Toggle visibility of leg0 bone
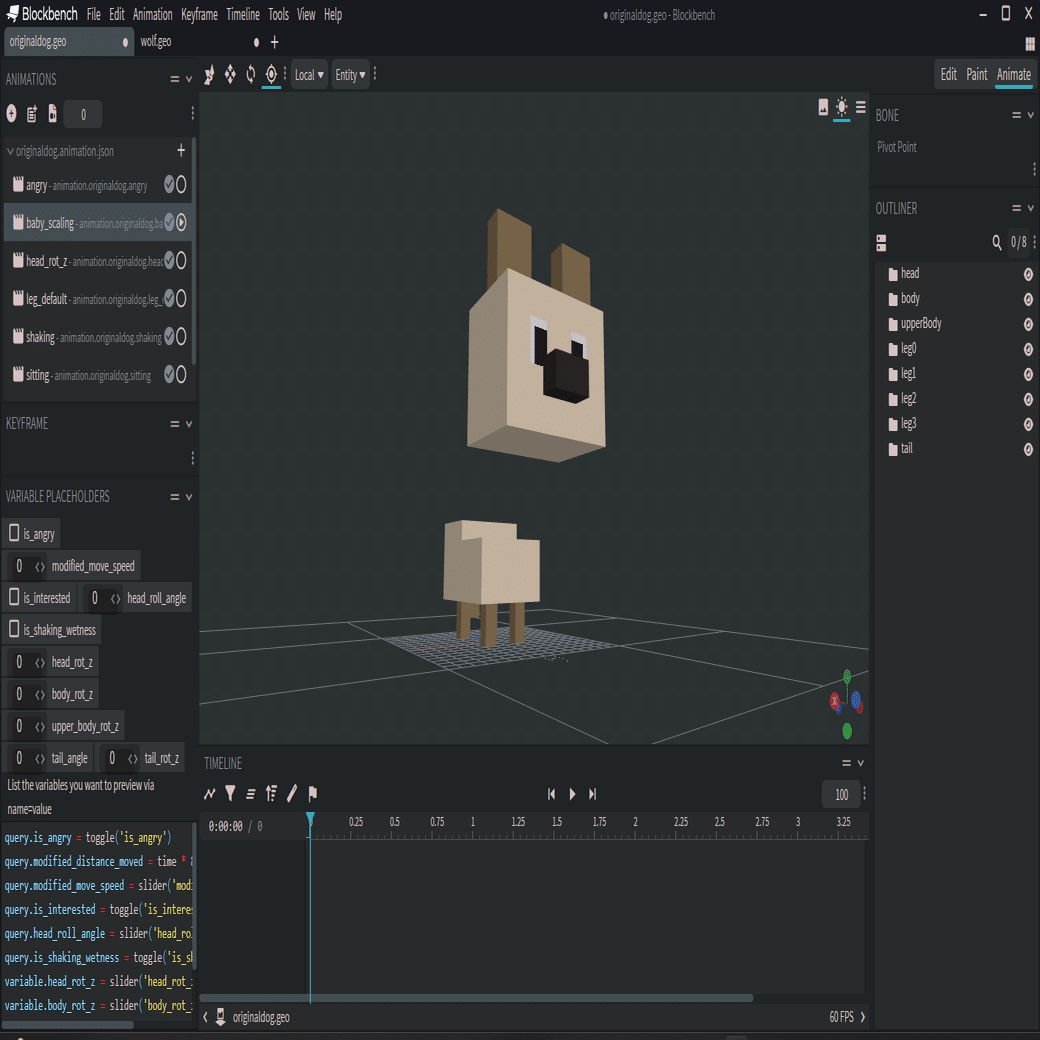This screenshot has width=1040, height=1040. (1028, 350)
